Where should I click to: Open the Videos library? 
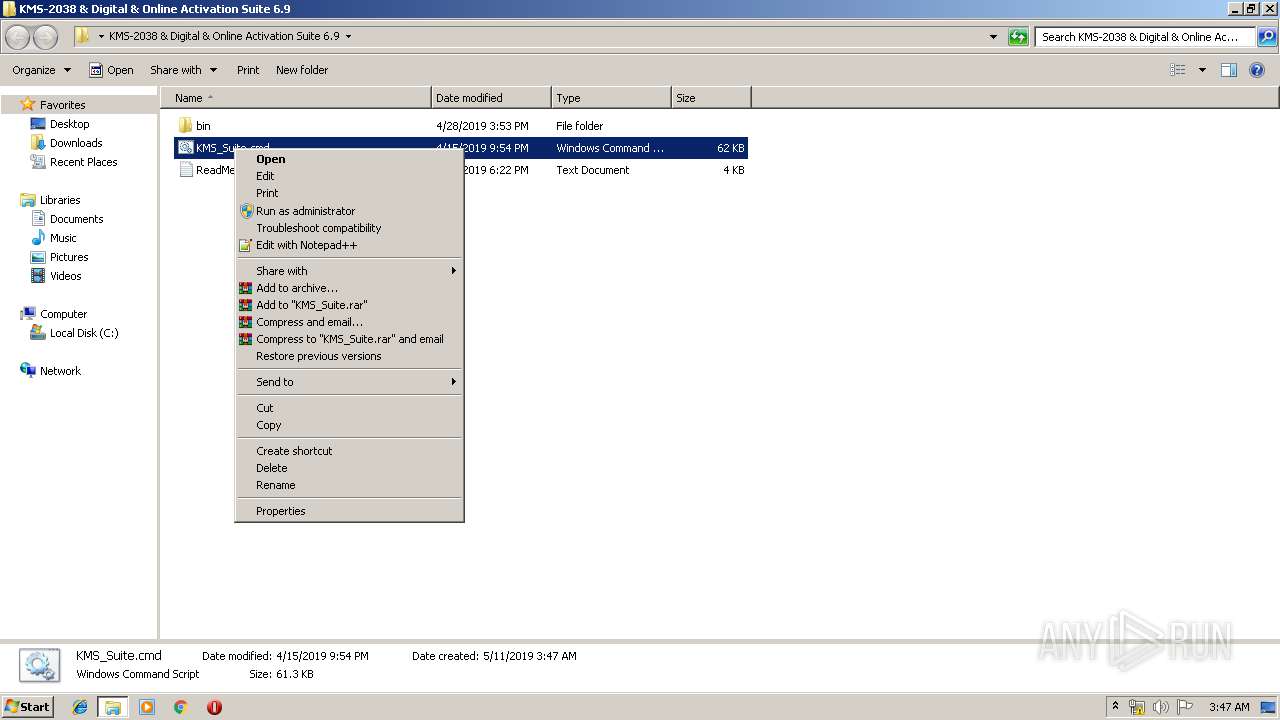[65, 276]
